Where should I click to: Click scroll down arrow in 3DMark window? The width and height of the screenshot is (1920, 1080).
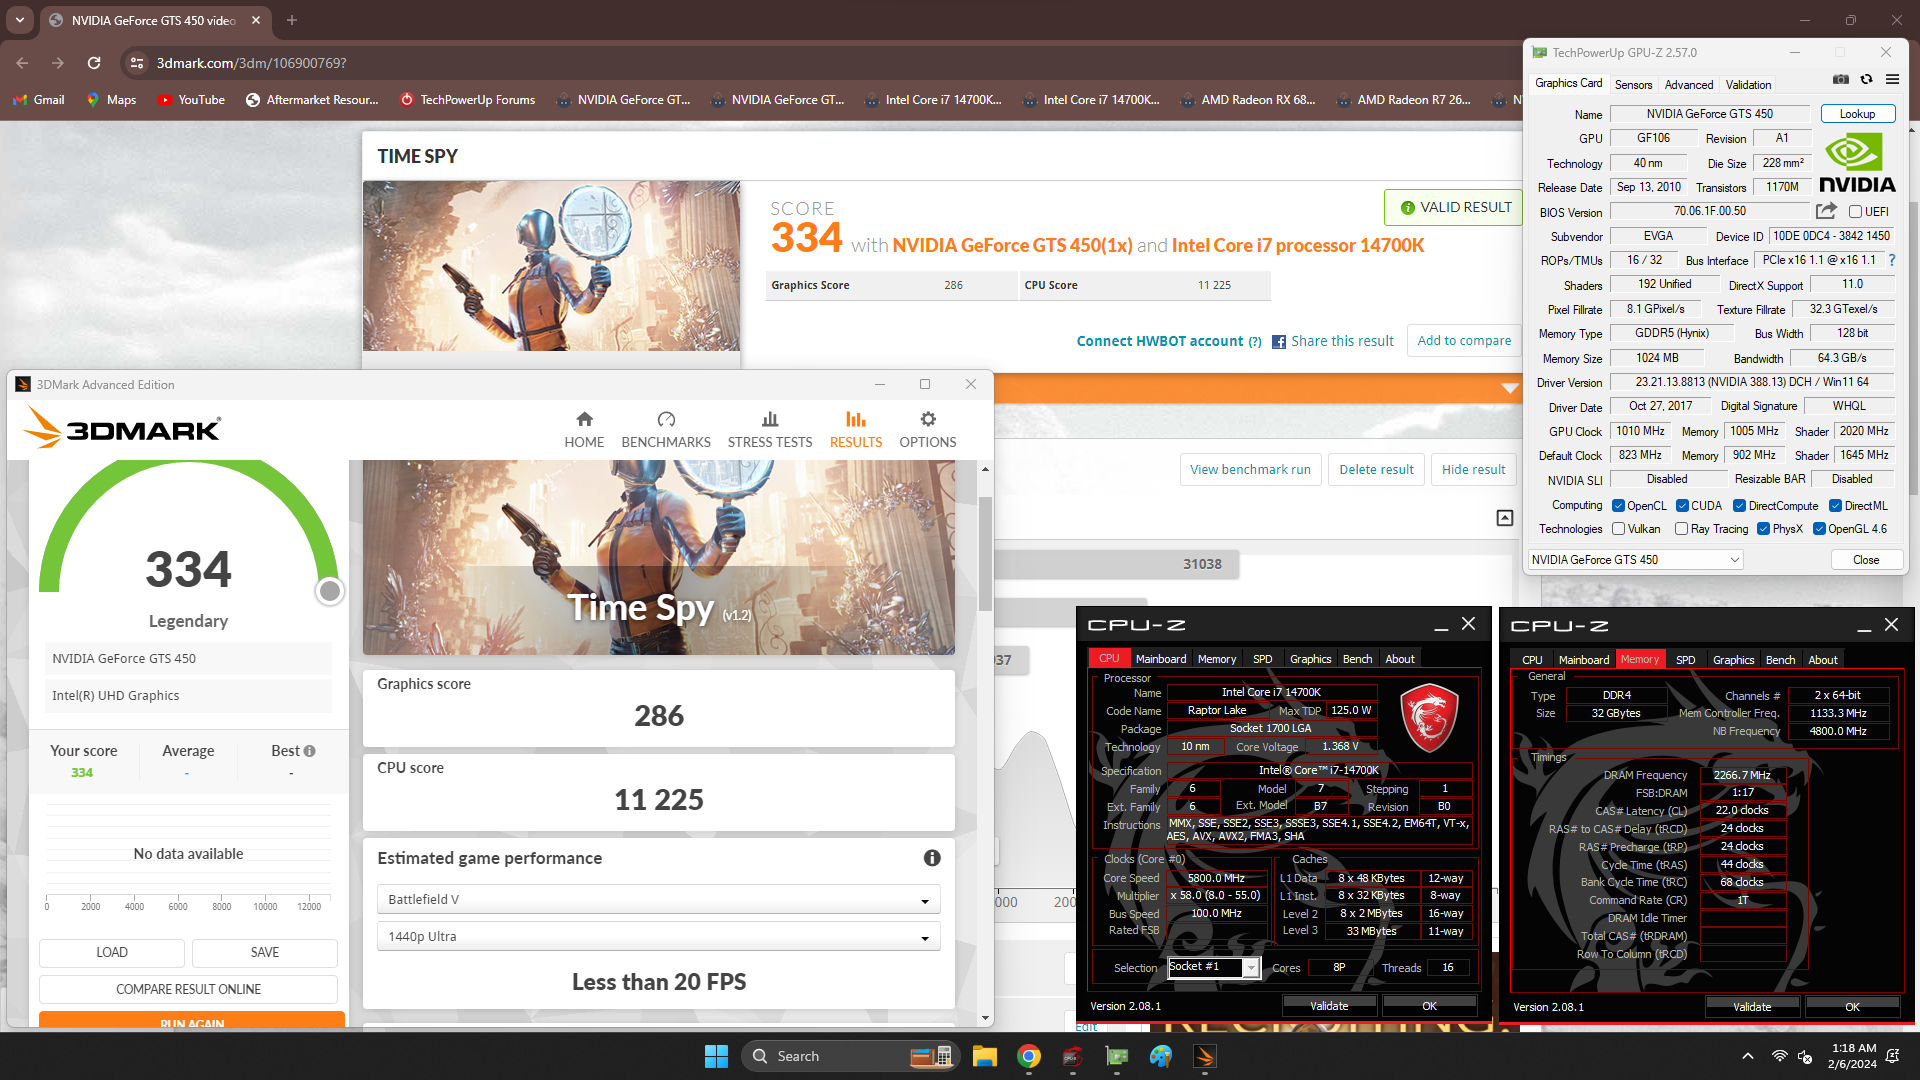985,1018
